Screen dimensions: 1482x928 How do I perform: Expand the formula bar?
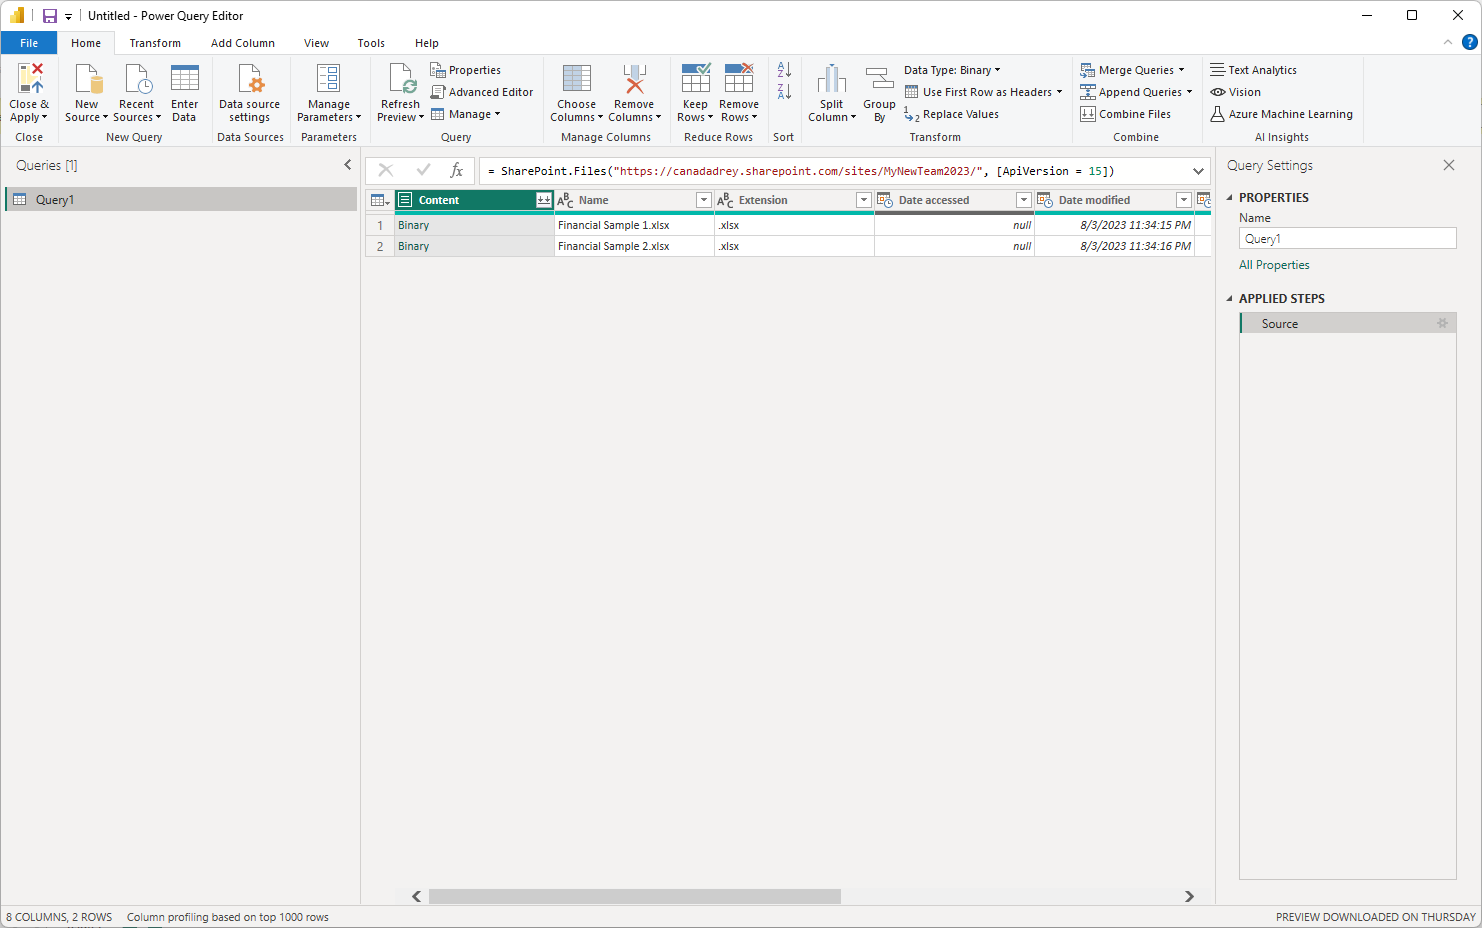click(x=1198, y=171)
